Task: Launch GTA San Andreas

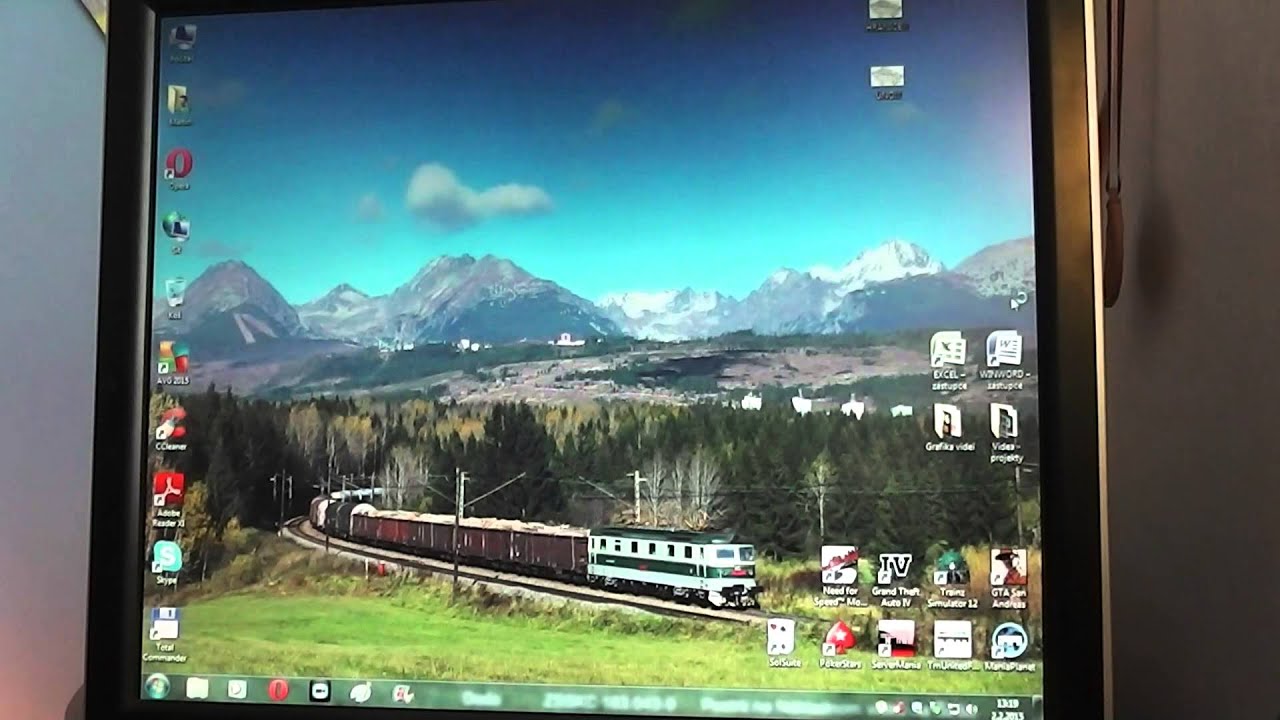Action: tap(1008, 577)
